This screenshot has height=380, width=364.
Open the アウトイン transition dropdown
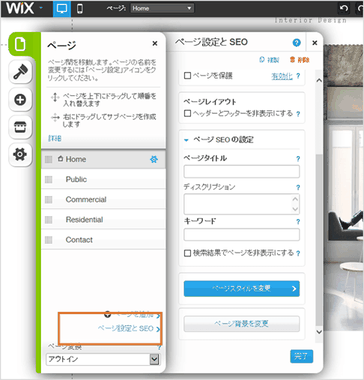click(x=103, y=359)
